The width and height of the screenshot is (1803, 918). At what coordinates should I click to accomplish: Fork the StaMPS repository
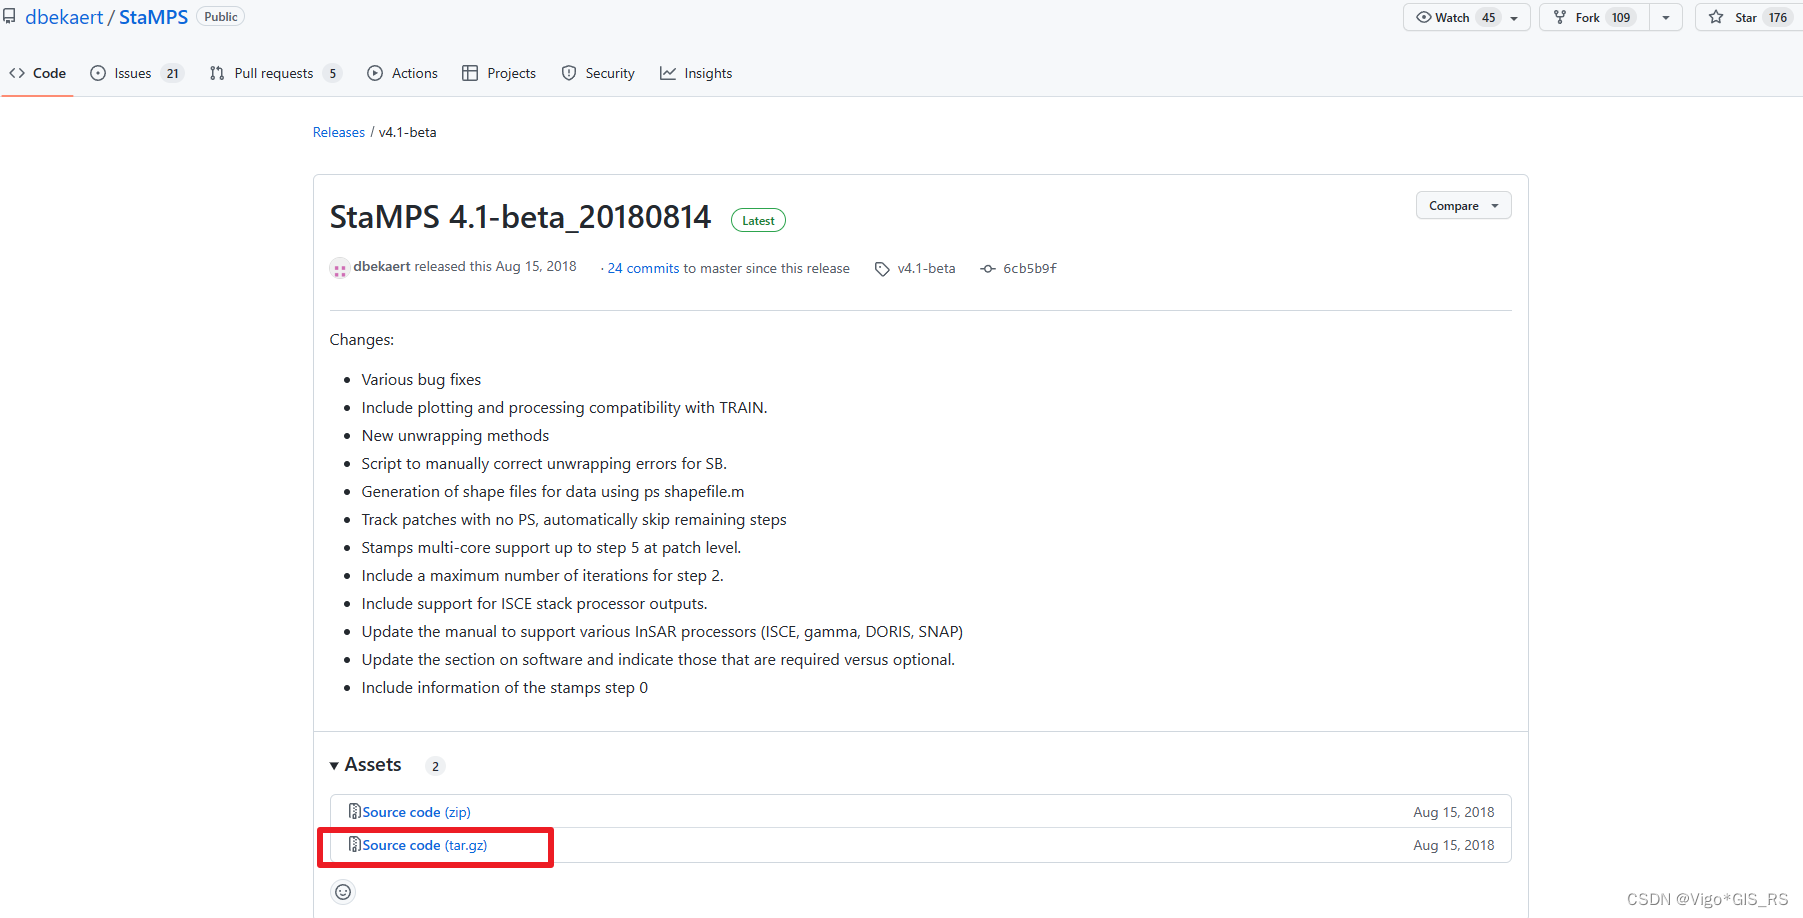click(x=1587, y=17)
